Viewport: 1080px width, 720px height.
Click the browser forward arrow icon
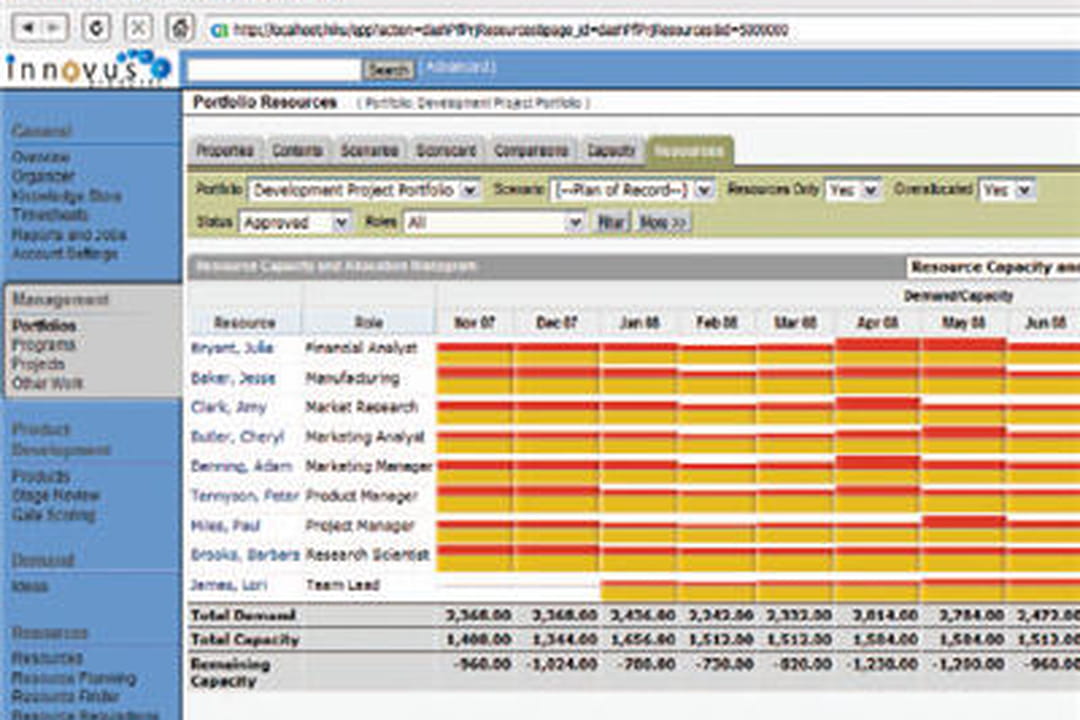coord(53,28)
